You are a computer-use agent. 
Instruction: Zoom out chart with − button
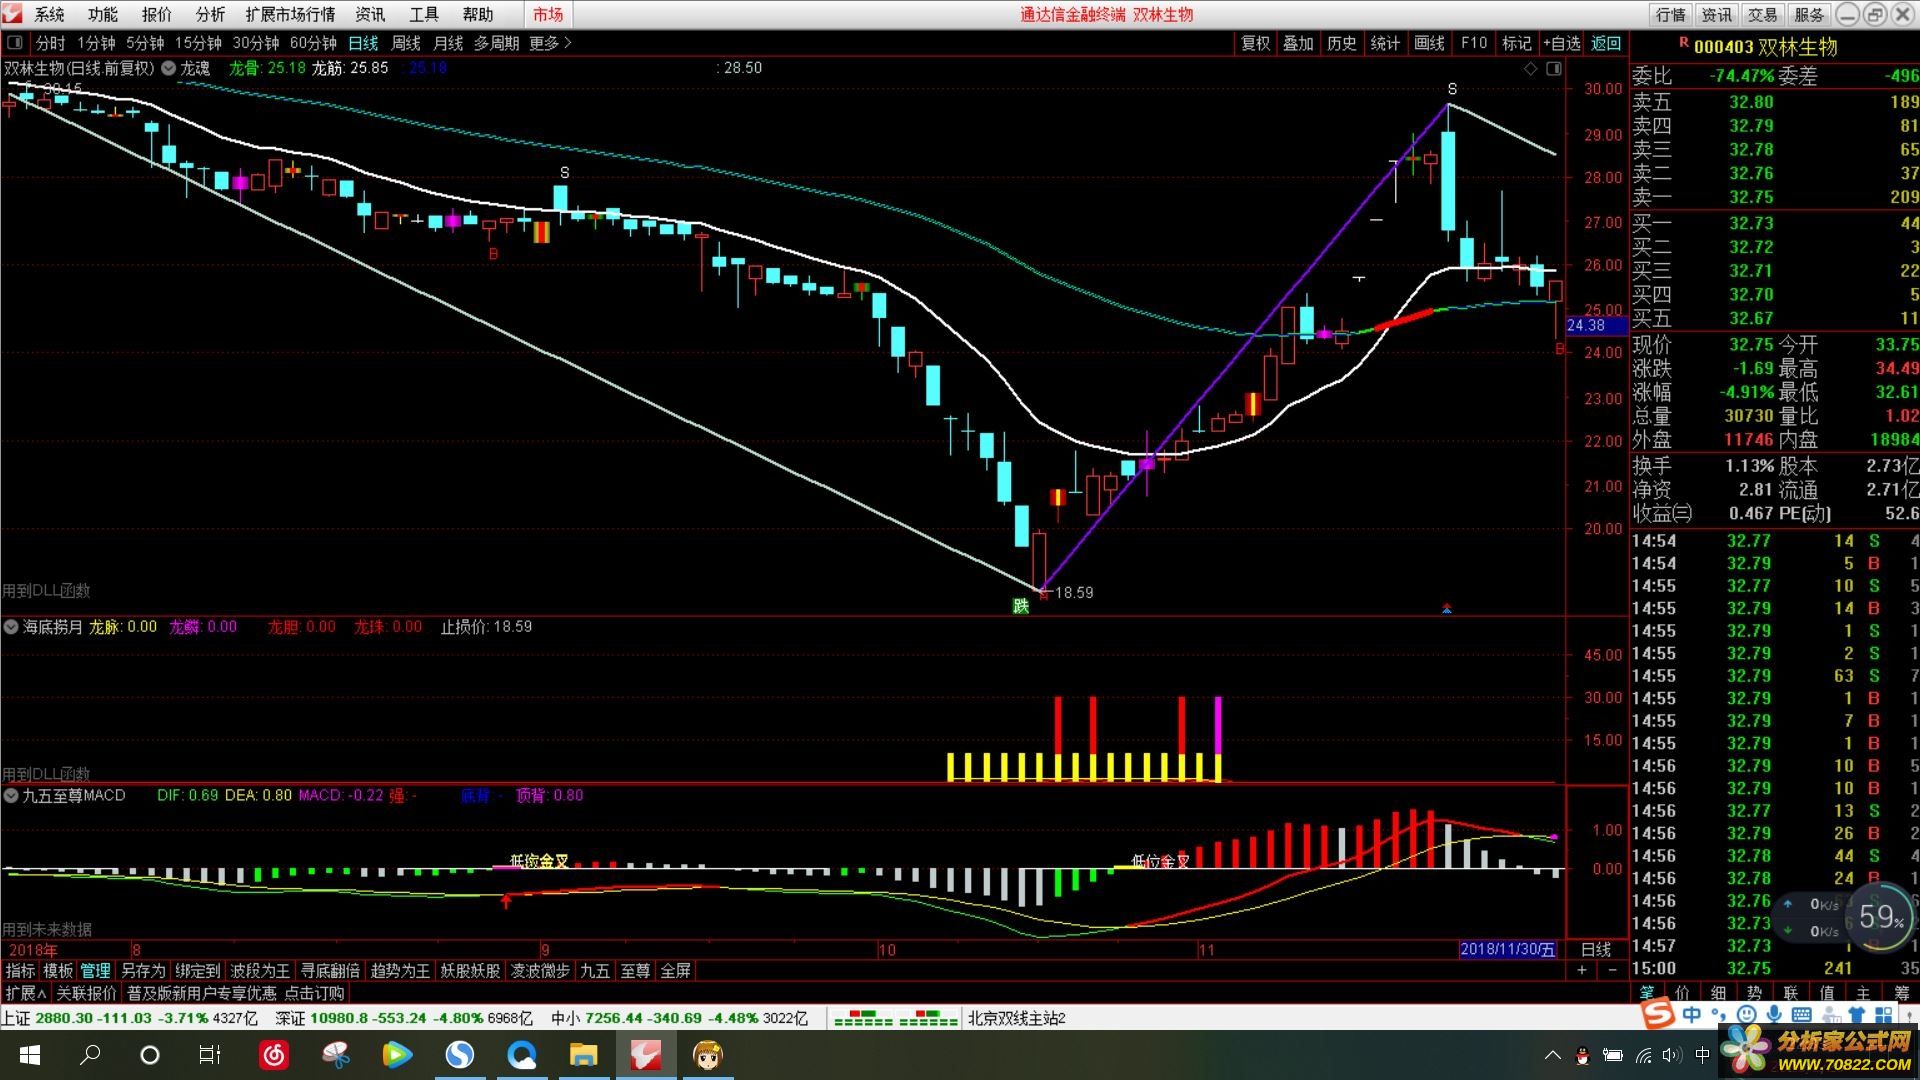[1612, 970]
